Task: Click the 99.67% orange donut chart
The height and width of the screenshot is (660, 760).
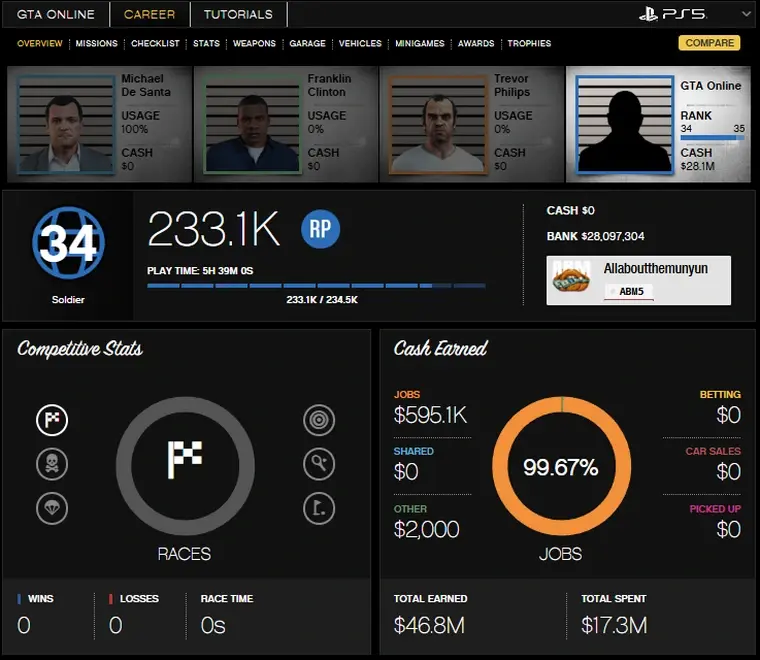Action: [x=561, y=466]
